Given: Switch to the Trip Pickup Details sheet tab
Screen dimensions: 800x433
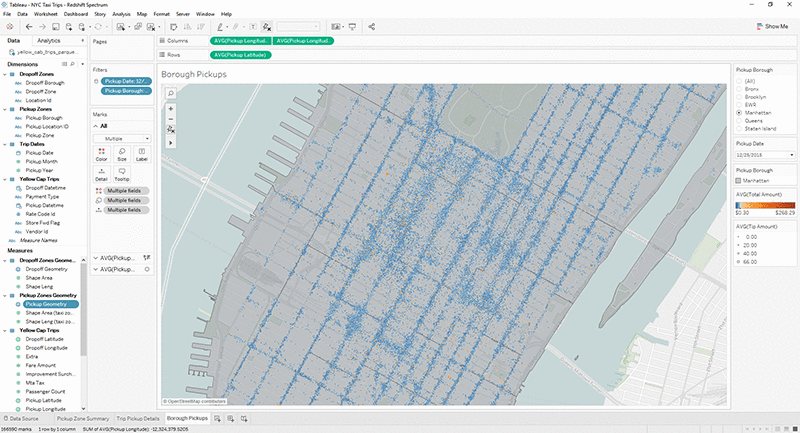Looking at the screenshot, I should click(138, 418).
